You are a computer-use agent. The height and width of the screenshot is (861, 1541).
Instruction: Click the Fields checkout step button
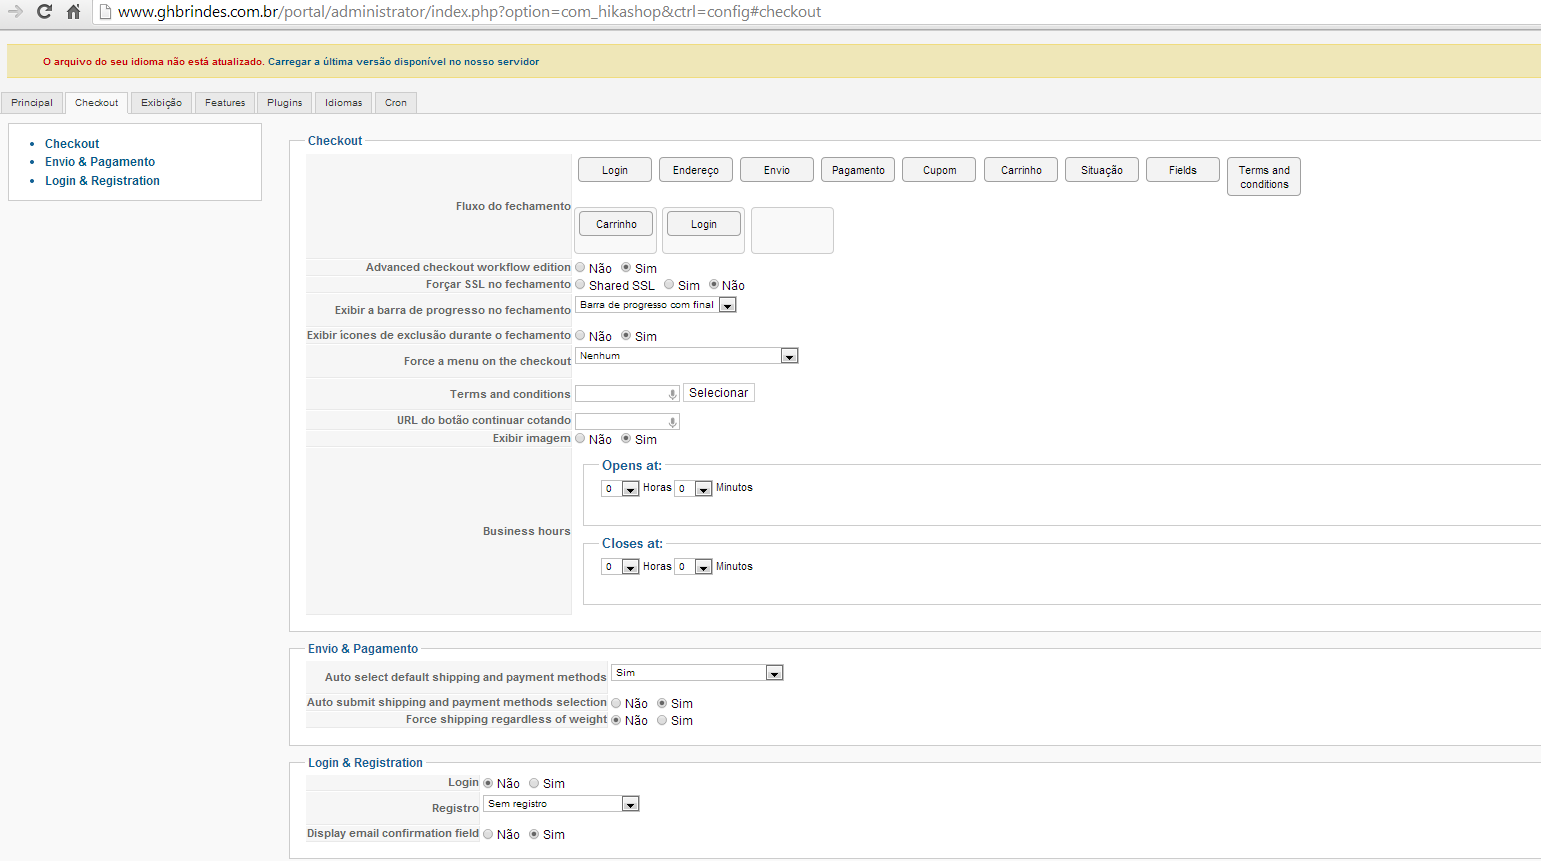1183,170
